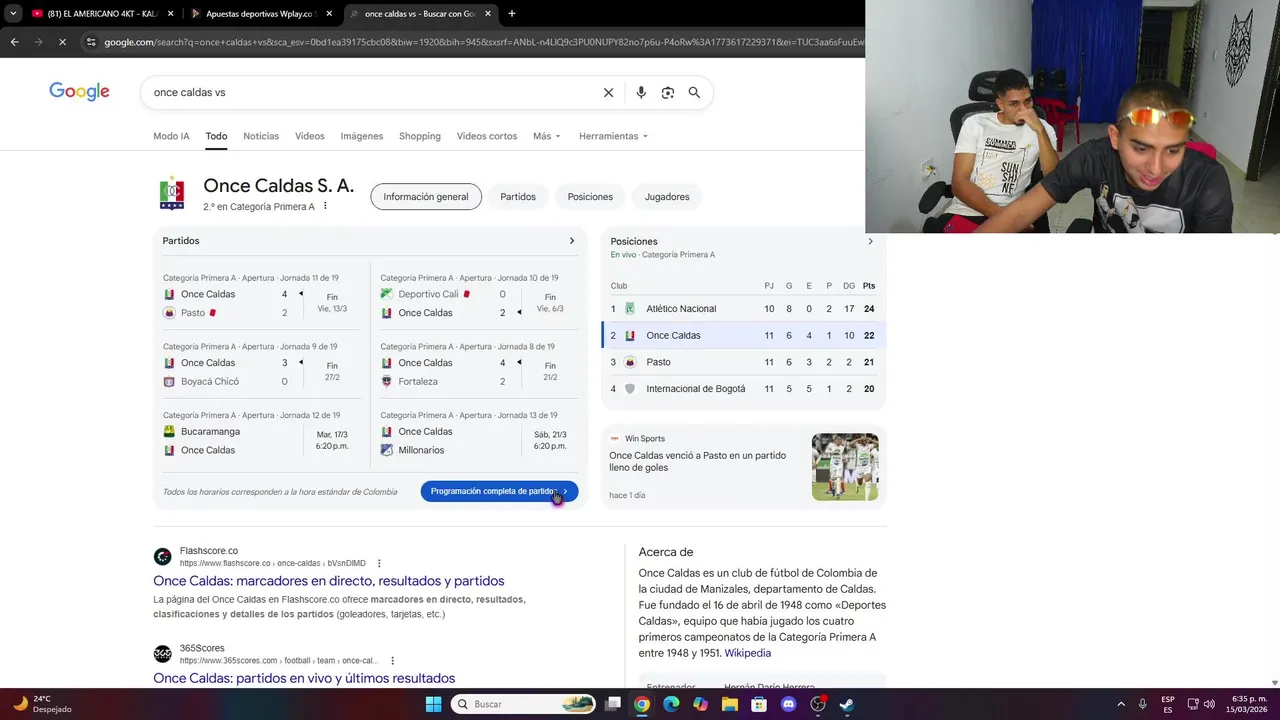
Task: Close the once caldas vs browser tab
Action: click(x=488, y=14)
